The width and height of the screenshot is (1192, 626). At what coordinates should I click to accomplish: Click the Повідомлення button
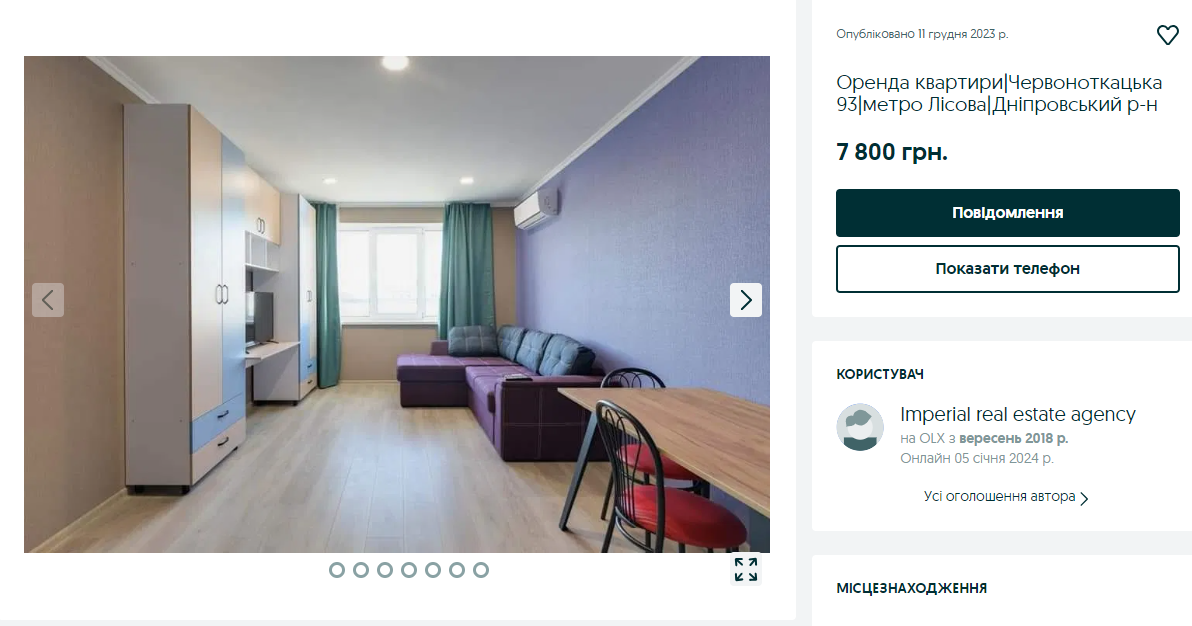1007,213
